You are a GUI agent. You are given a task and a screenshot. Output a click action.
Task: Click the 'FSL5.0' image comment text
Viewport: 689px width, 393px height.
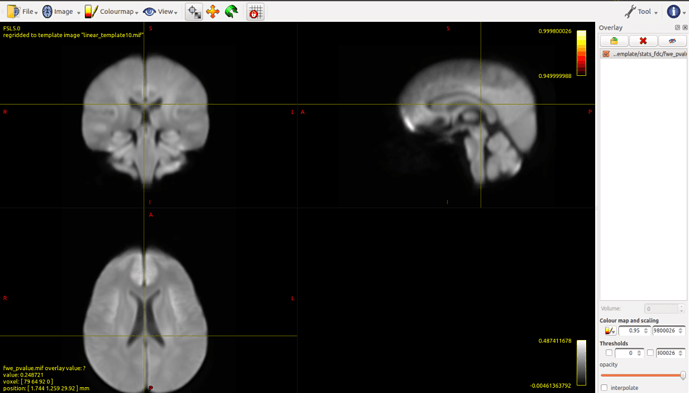click(11, 29)
